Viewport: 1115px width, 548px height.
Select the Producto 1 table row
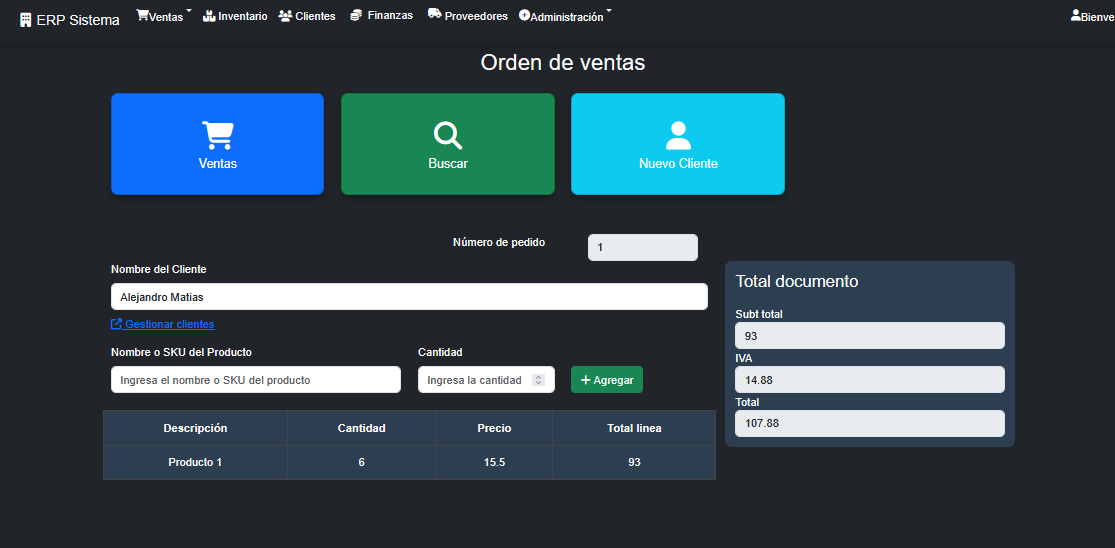[x=409, y=462]
